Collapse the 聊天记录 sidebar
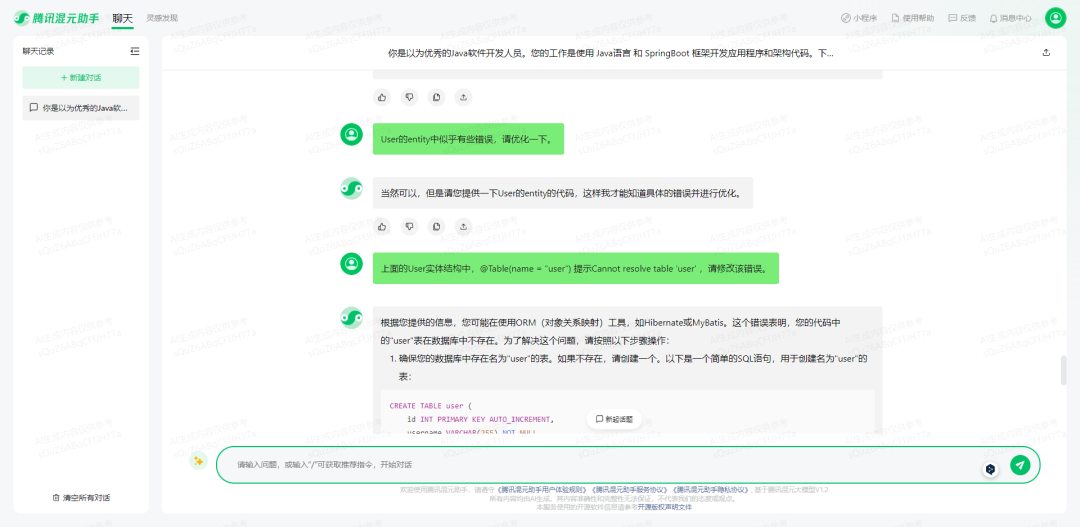The height and width of the screenshot is (527, 1080). (x=134, y=51)
